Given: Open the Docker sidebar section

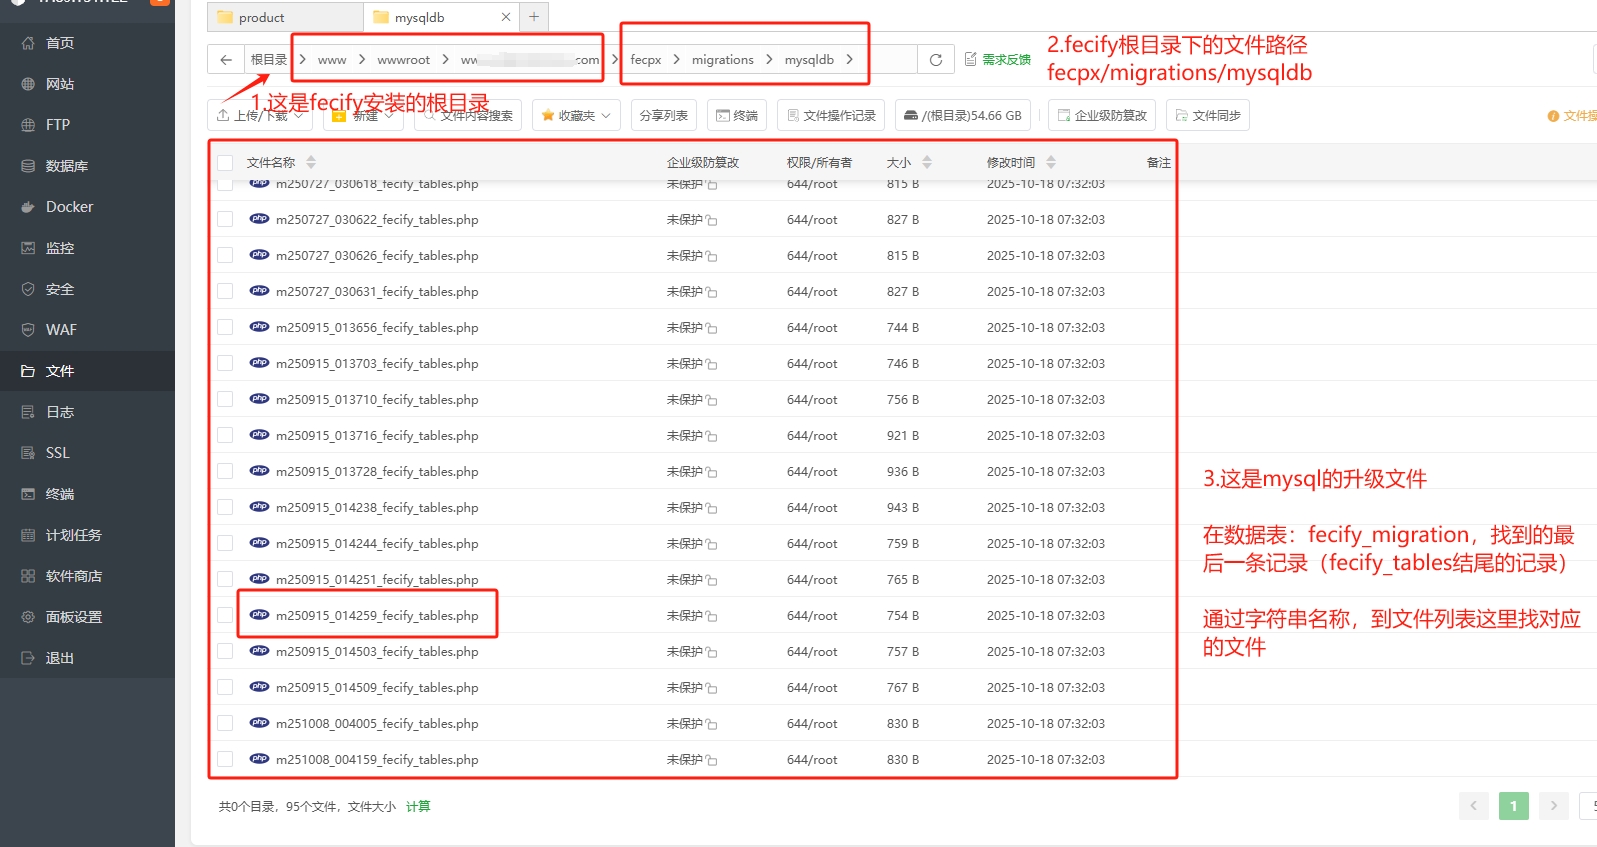Looking at the screenshot, I should click(x=69, y=207).
